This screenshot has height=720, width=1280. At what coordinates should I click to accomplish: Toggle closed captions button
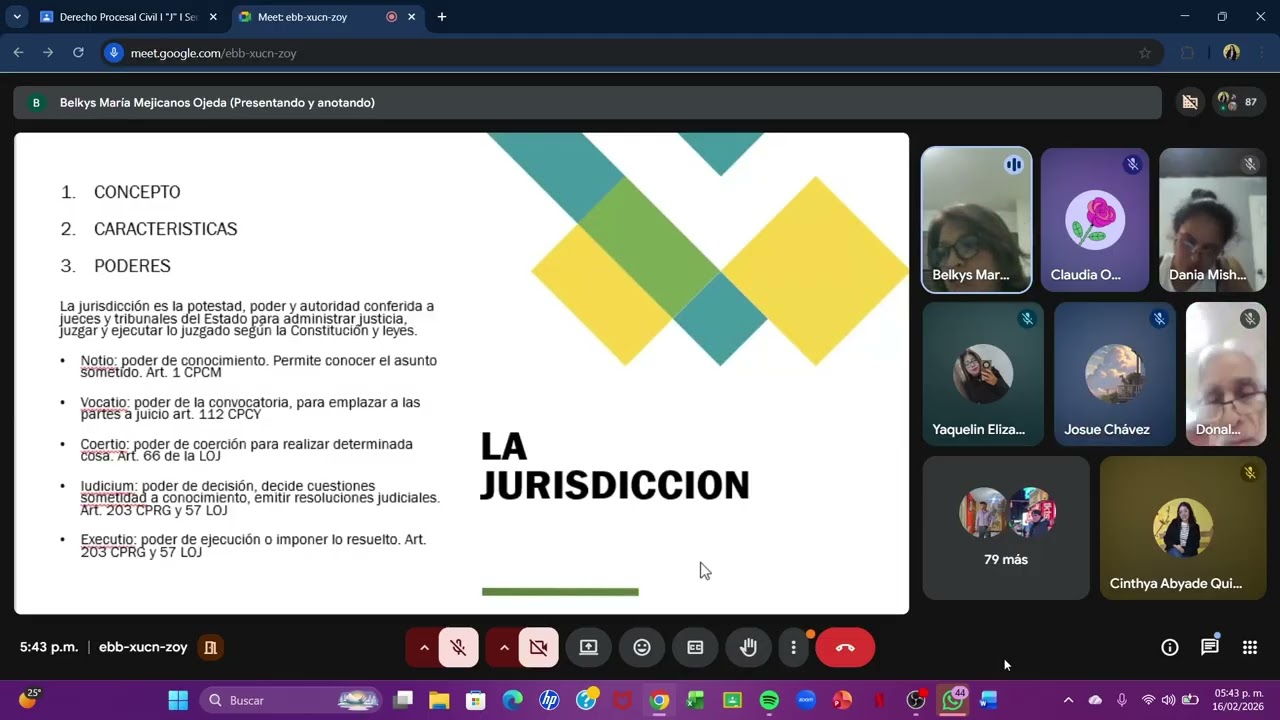[x=695, y=647]
